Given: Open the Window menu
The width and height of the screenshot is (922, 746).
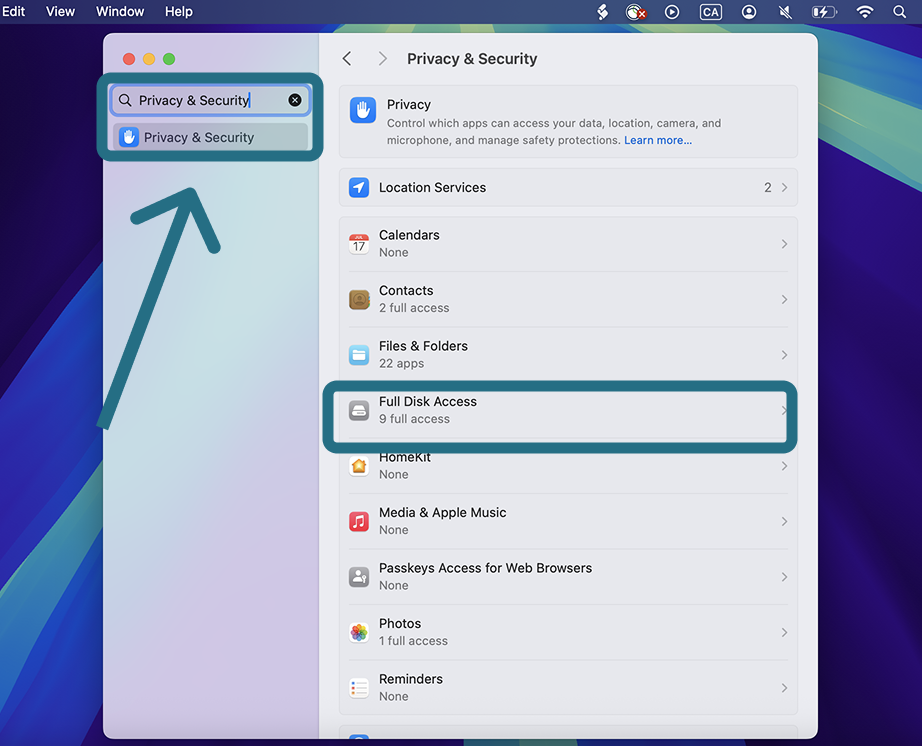Looking at the screenshot, I should [x=120, y=12].
